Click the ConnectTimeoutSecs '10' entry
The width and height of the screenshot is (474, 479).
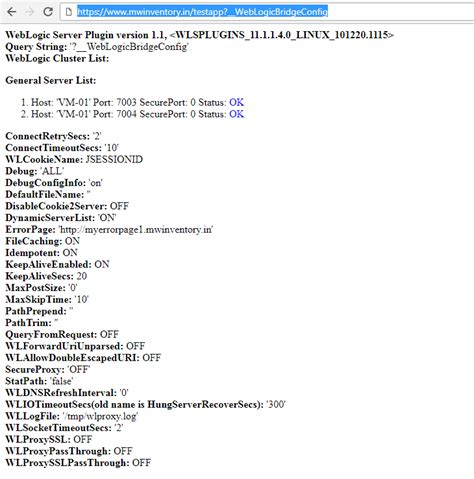pos(62,148)
